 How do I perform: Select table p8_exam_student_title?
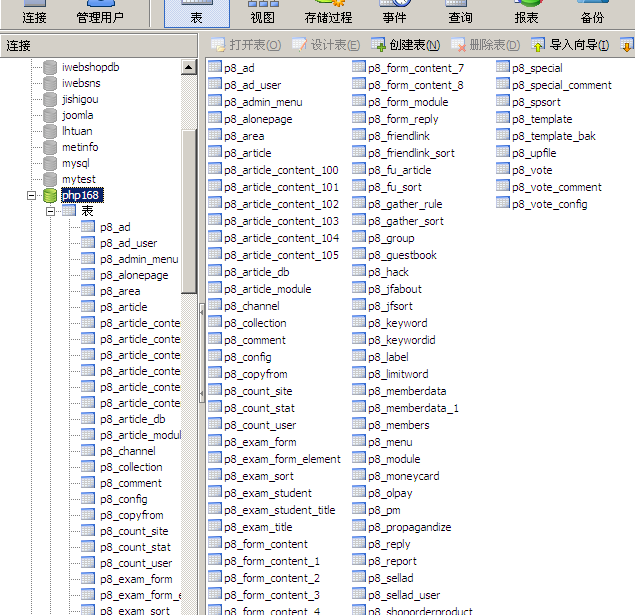coord(279,510)
